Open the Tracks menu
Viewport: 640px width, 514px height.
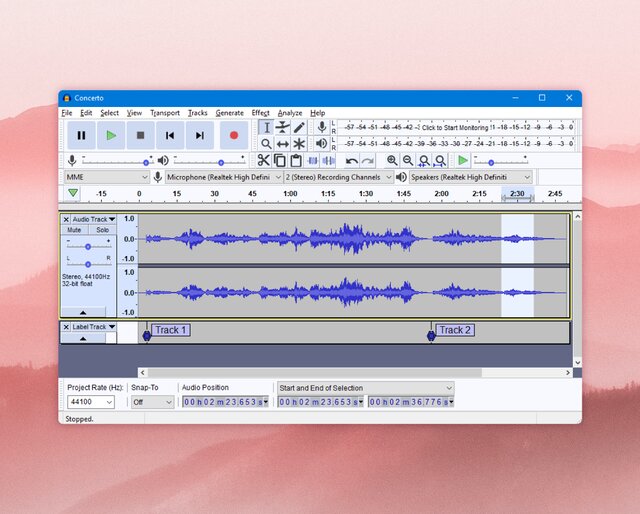click(x=198, y=113)
